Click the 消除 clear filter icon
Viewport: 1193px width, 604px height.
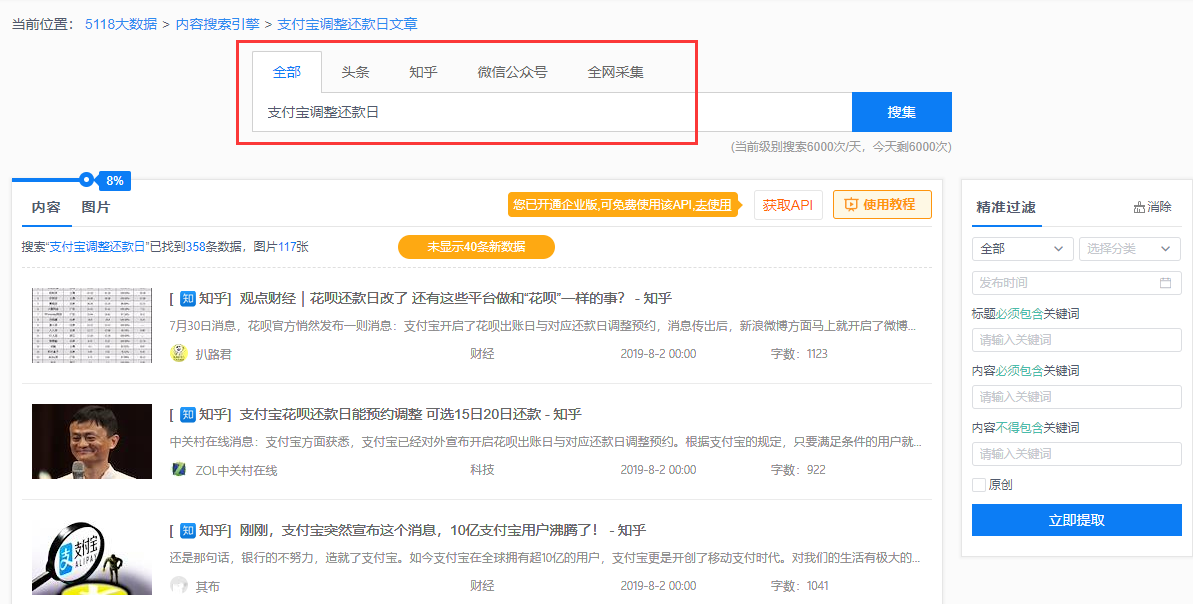pyautogui.click(x=1139, y=207)
